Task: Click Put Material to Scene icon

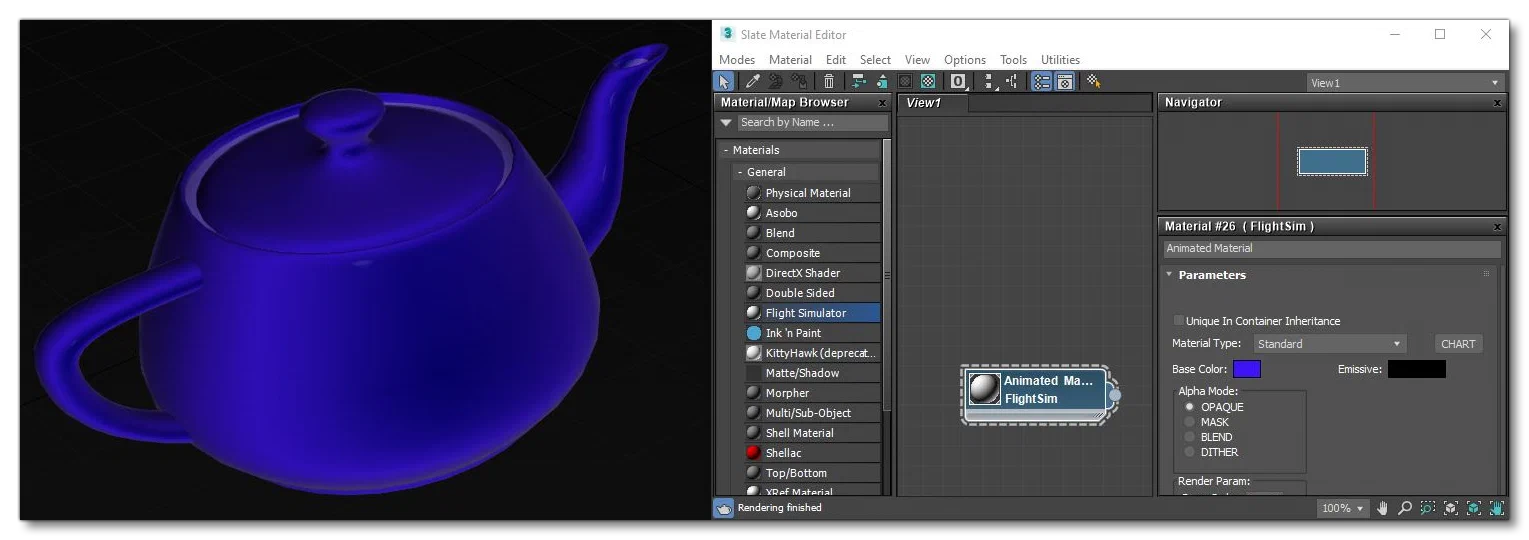Action: tap(776, 82)
